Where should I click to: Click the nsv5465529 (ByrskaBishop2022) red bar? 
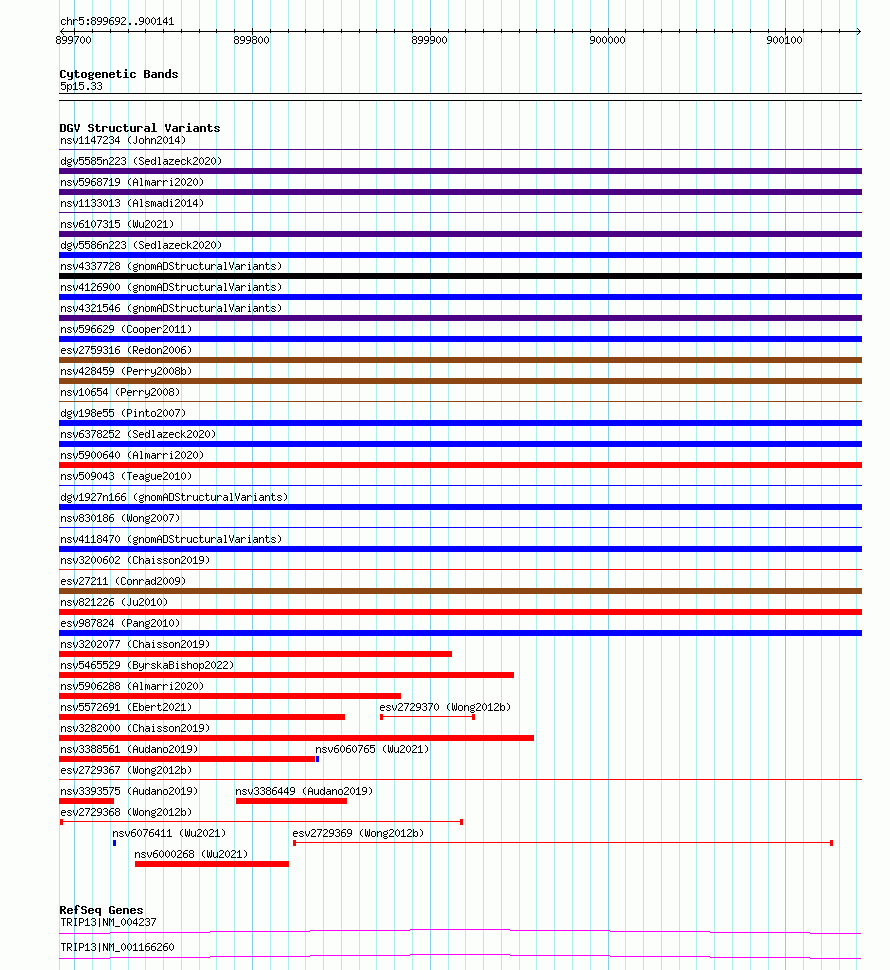[286, 676]
